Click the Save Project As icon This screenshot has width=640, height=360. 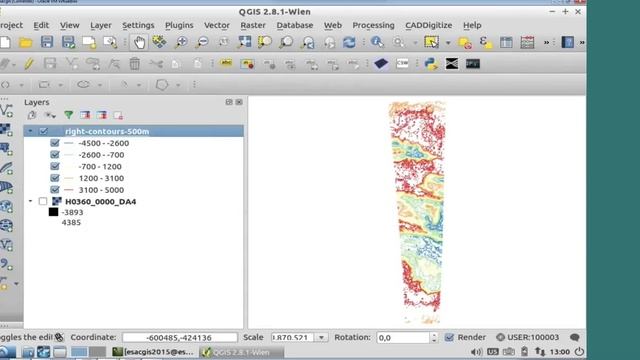pos(68,42)
